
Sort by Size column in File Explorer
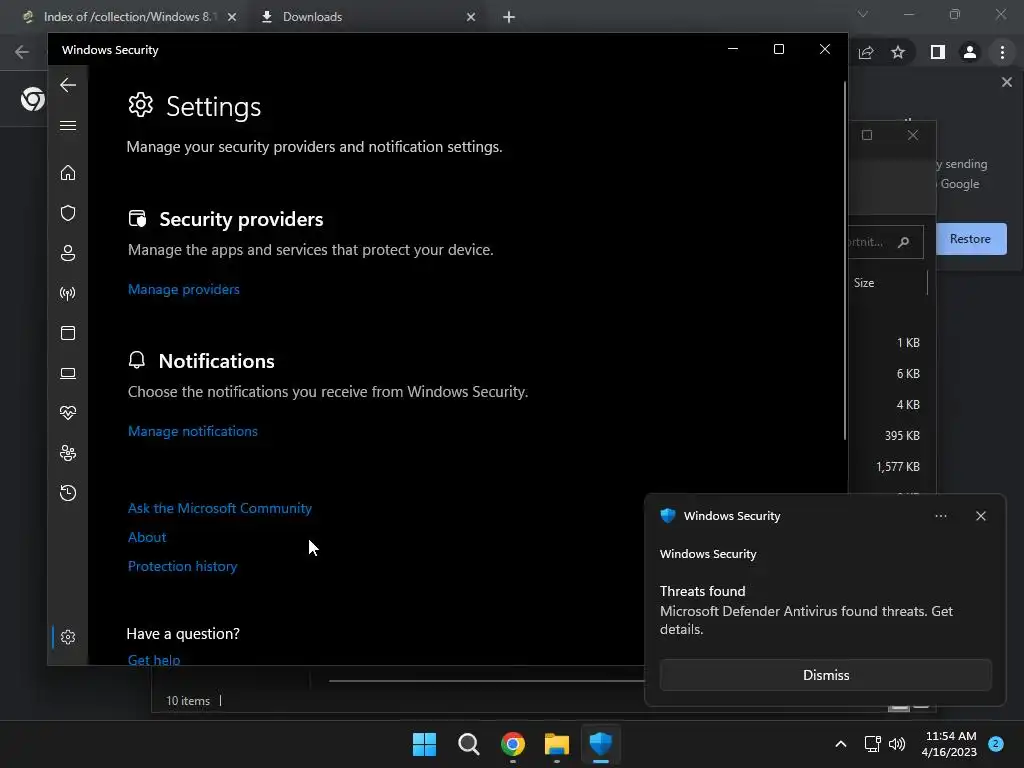863,283
